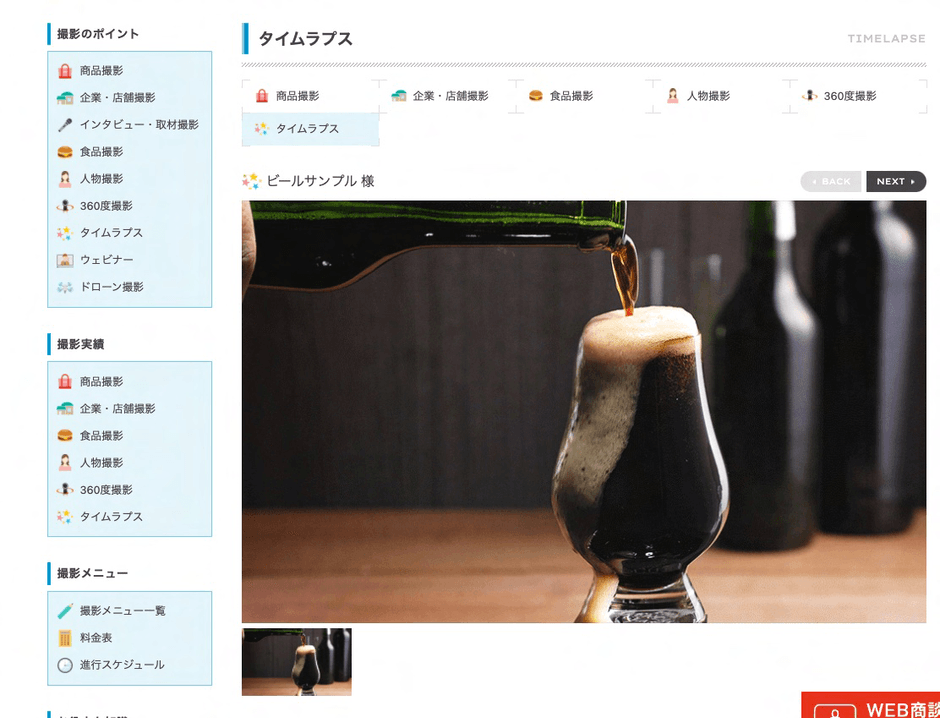This screenshot has width=940, height=718.
Task: Click the webinar icon beside ウェビナー
Action: 65,260
